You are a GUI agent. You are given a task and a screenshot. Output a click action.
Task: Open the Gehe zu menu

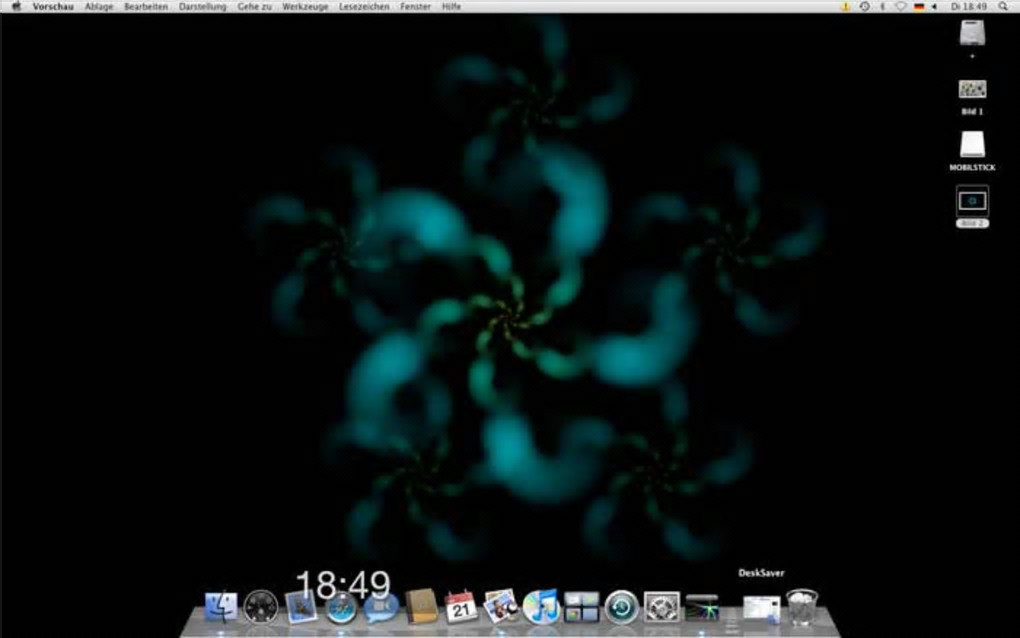(x=254, y=7)
